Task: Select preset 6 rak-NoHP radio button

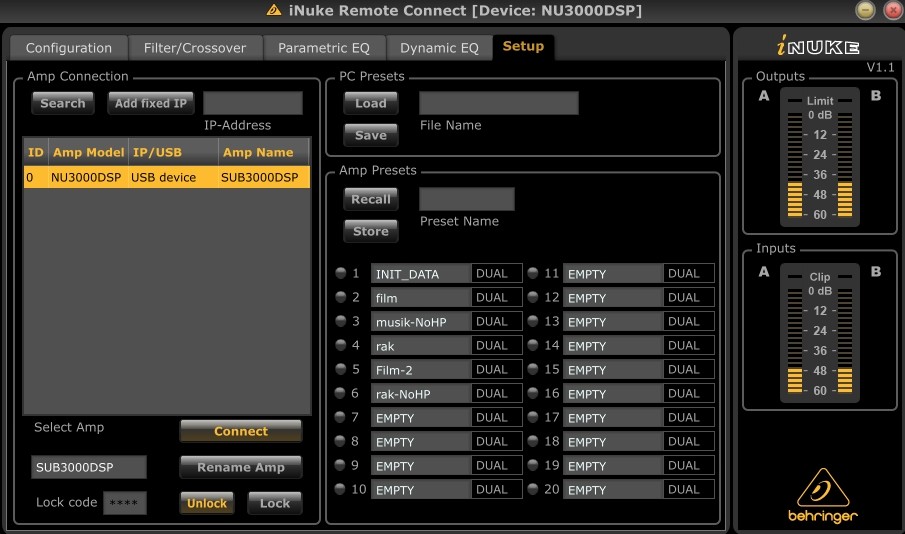Action: (341, 393)
